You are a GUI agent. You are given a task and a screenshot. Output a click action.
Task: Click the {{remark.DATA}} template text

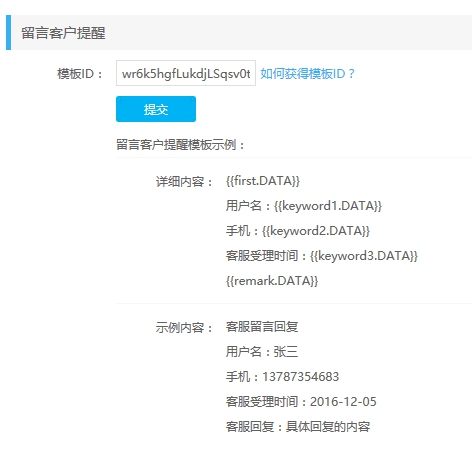272,281
